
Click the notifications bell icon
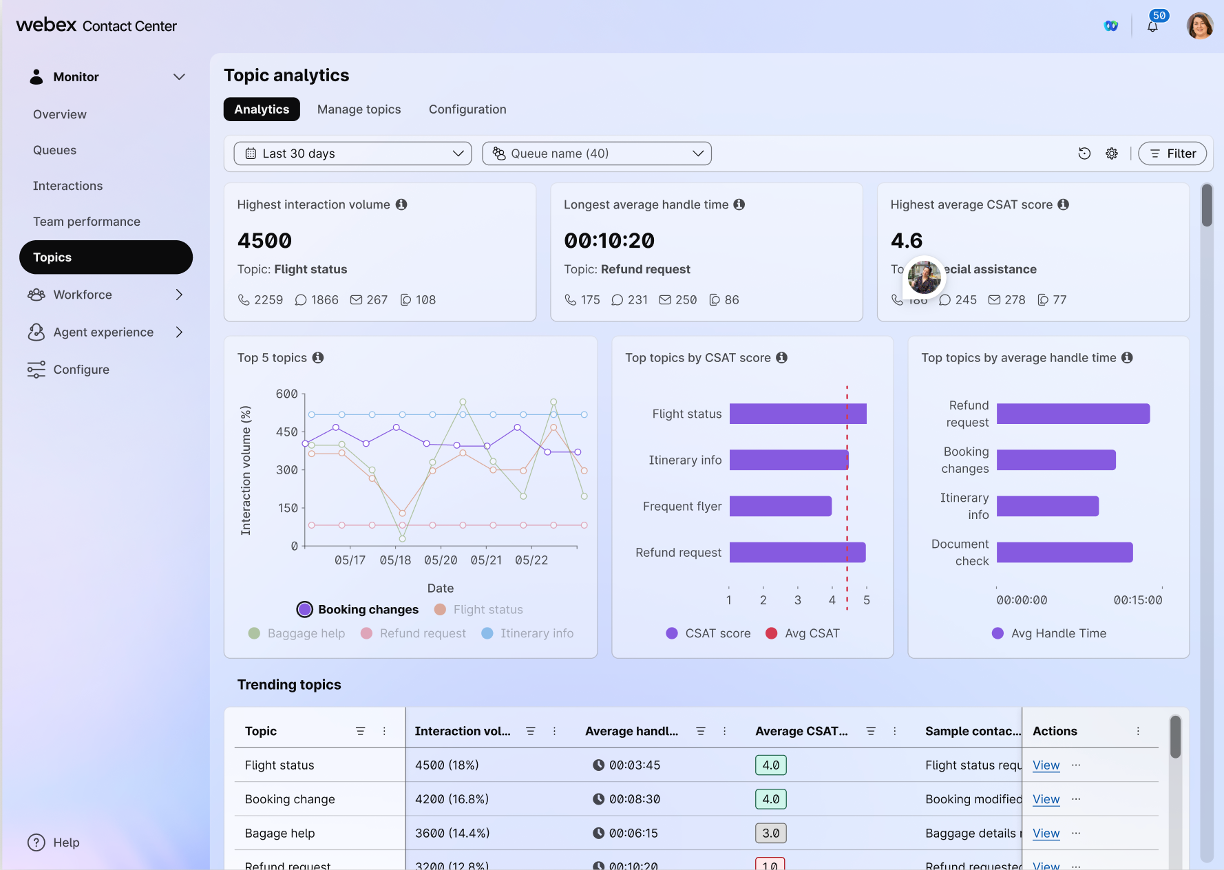[x=1152, y=26]
